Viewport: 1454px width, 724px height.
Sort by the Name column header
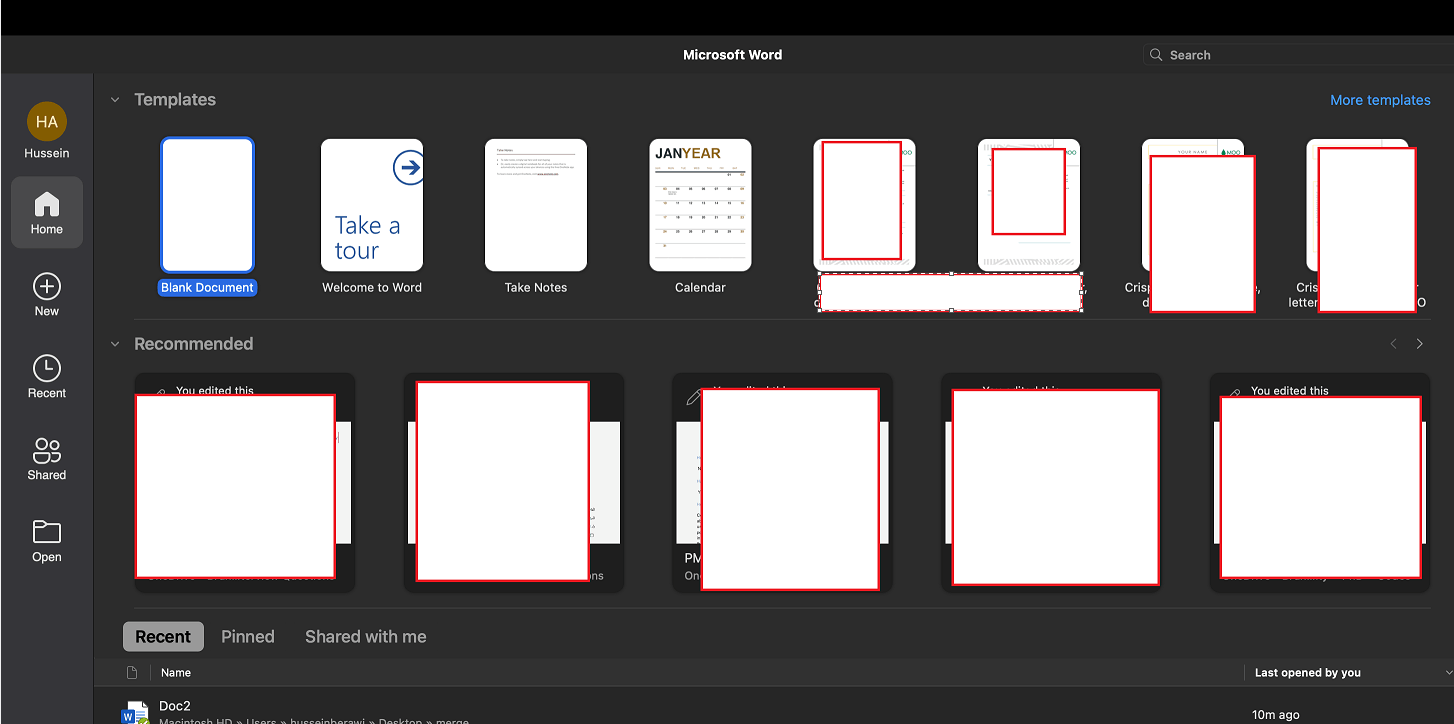pyautogui.click(x=176, y=673)
